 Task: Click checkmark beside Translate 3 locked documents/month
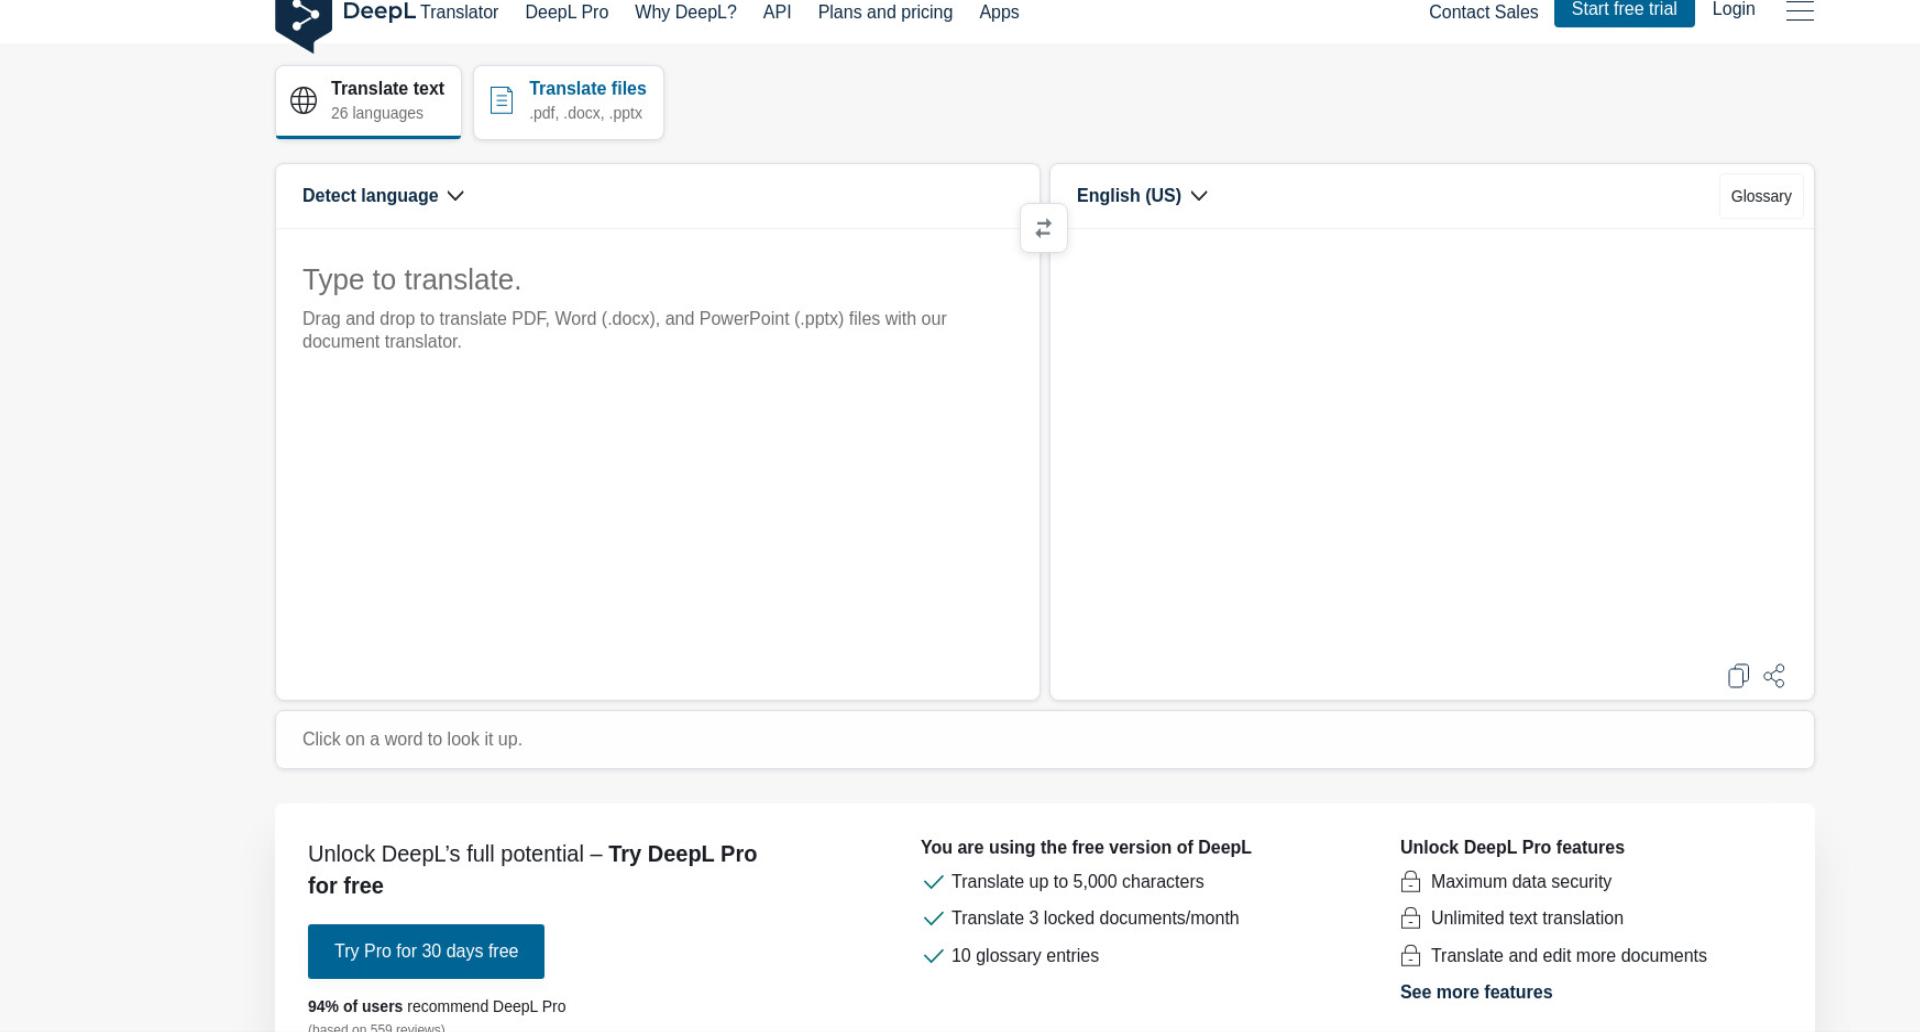pos(933,918)
